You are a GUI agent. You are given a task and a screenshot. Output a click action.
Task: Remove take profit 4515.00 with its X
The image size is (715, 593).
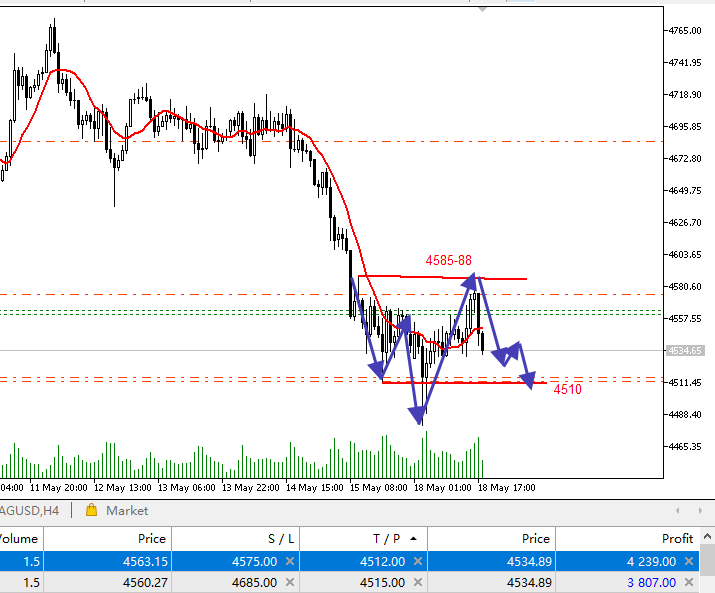click(x=417, y=582)
